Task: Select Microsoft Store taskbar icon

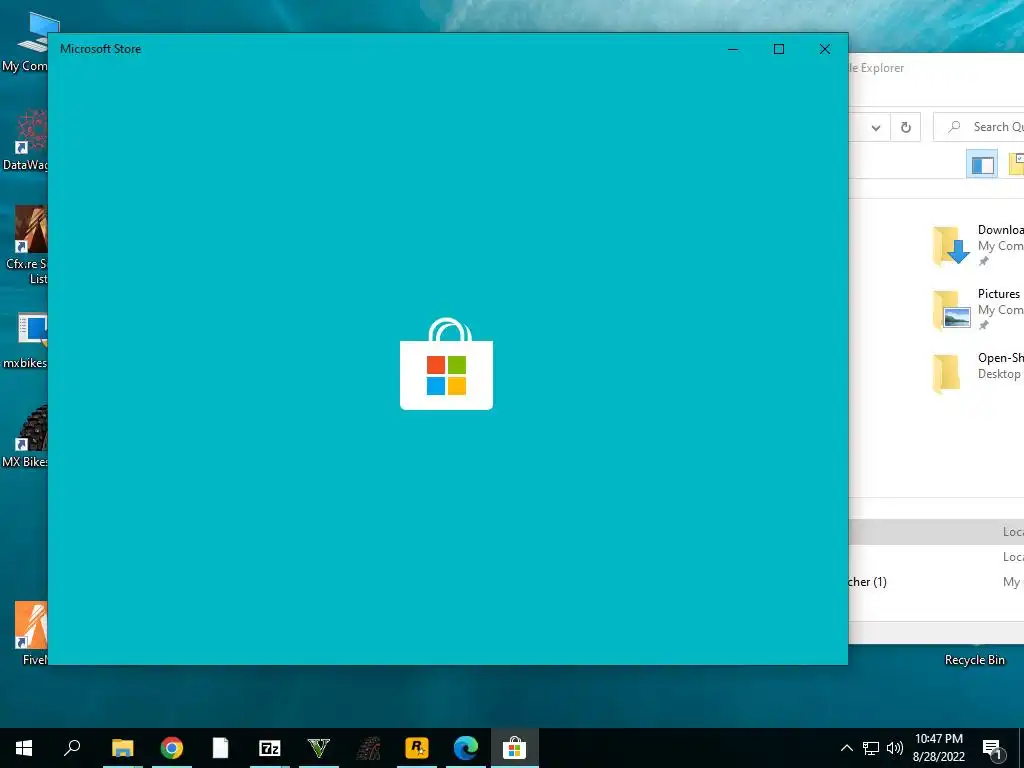Action: [x=515, y=748]
